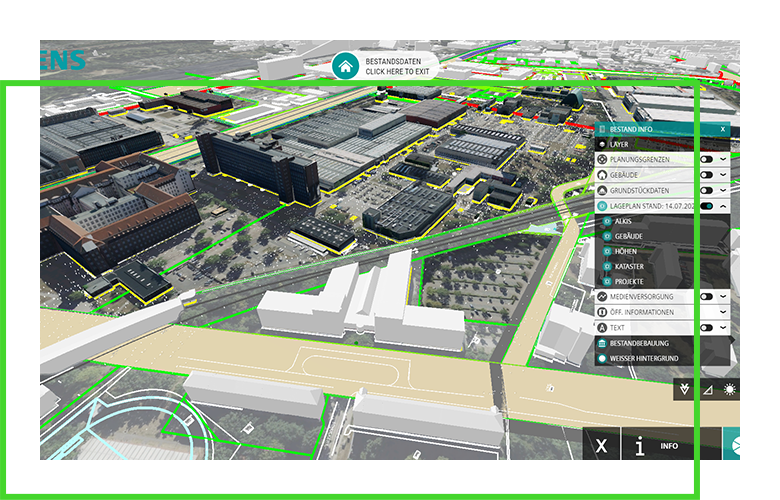Click the Medienversorgung layer label
This screenshot has width=780, height=500.
(x=642, y=297)
